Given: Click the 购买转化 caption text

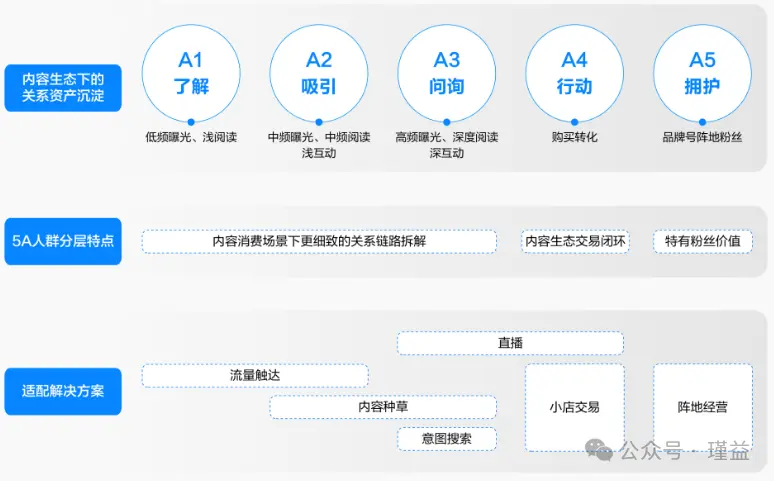Looking at the screenshot, I should point(575,137).
